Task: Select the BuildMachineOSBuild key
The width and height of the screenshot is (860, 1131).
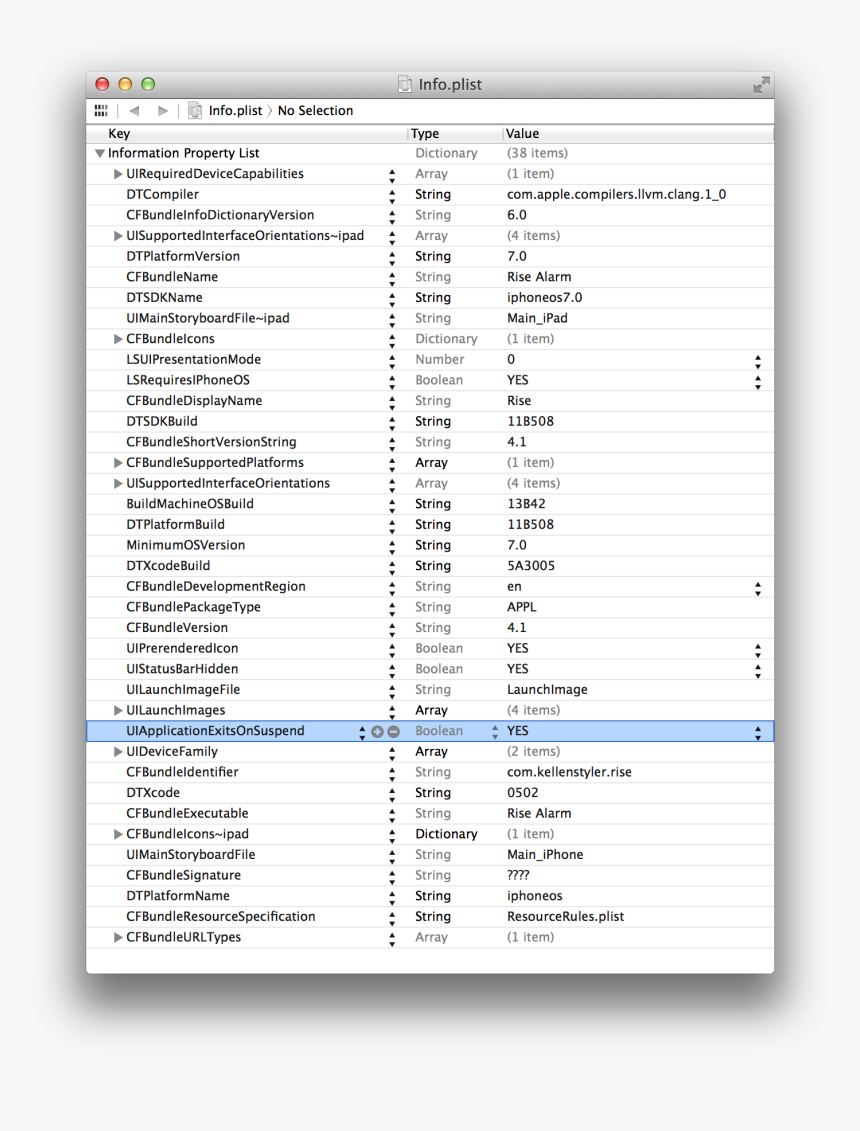Action: click(x=190, y=504)
